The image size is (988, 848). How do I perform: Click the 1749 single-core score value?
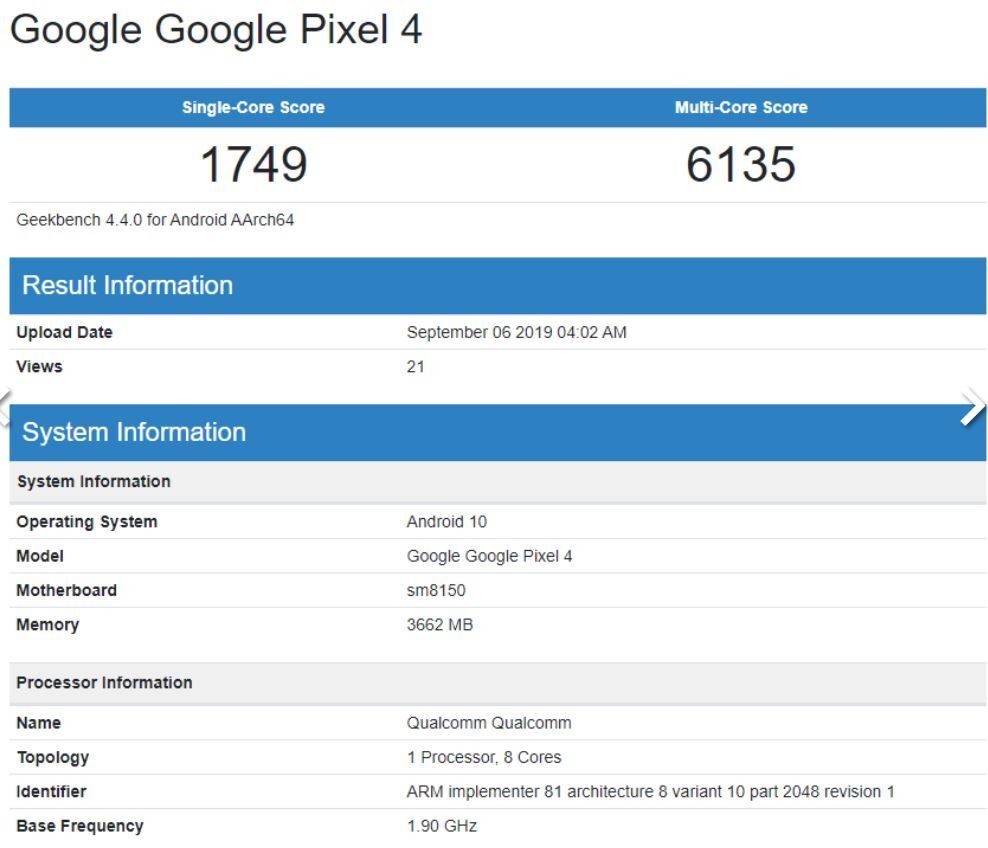click(x=253, y=164)
